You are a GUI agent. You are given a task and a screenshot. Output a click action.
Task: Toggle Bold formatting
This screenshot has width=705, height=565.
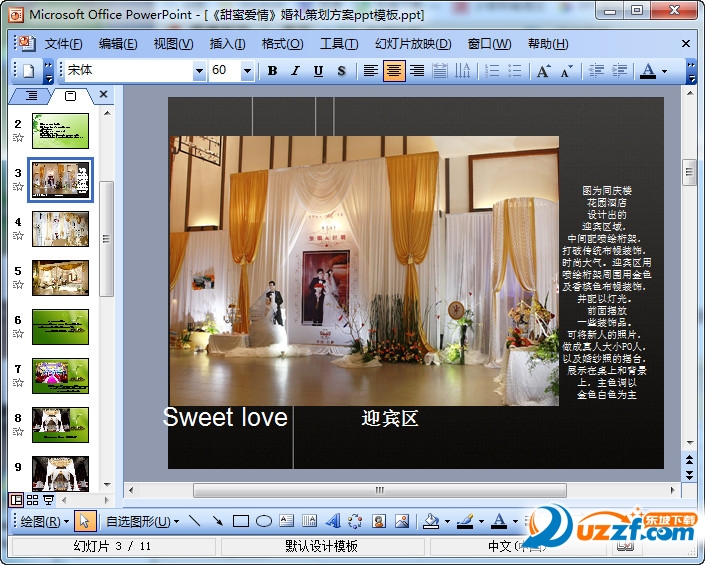(x=272, y=71)
